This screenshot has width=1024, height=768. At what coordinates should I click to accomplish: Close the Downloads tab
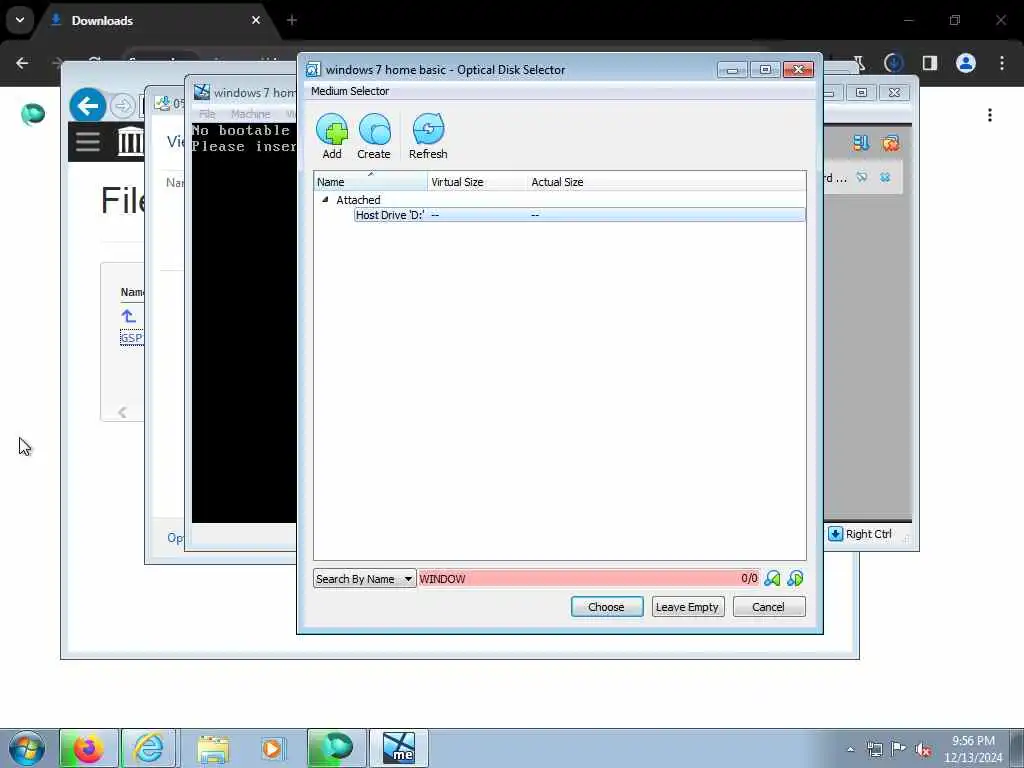(x=256, y=20)
